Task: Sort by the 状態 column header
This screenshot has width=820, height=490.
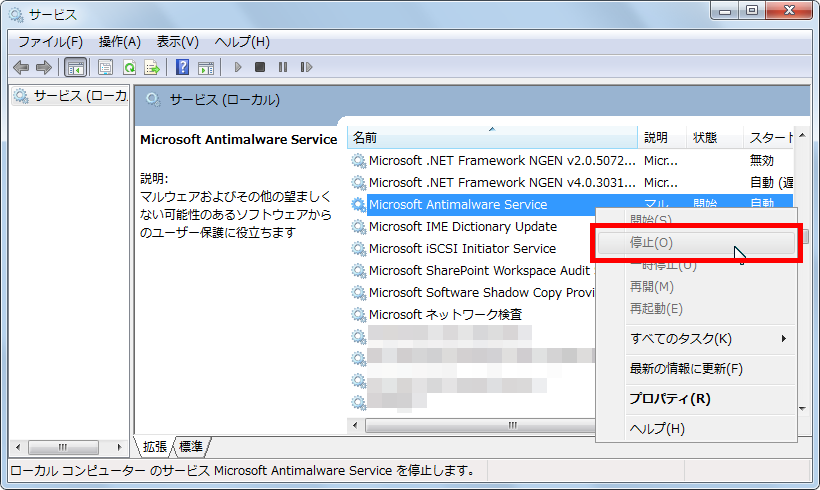Action: click(714, 138)
